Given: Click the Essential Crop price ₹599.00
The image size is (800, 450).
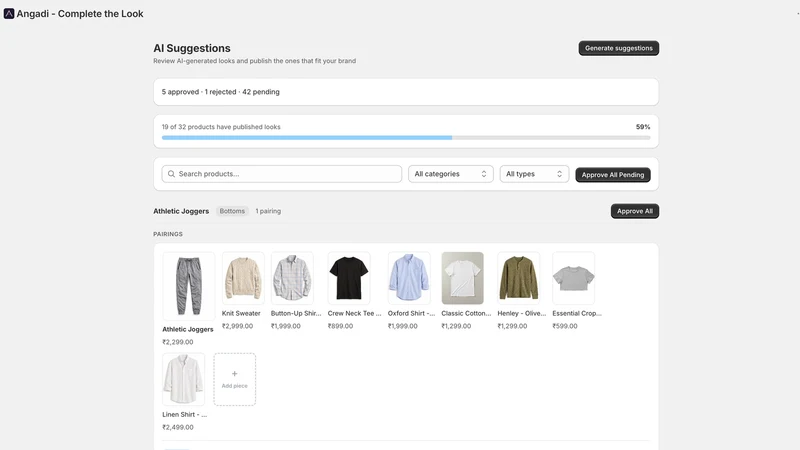Looking at the screenshot, I should (x=565, y=326).
